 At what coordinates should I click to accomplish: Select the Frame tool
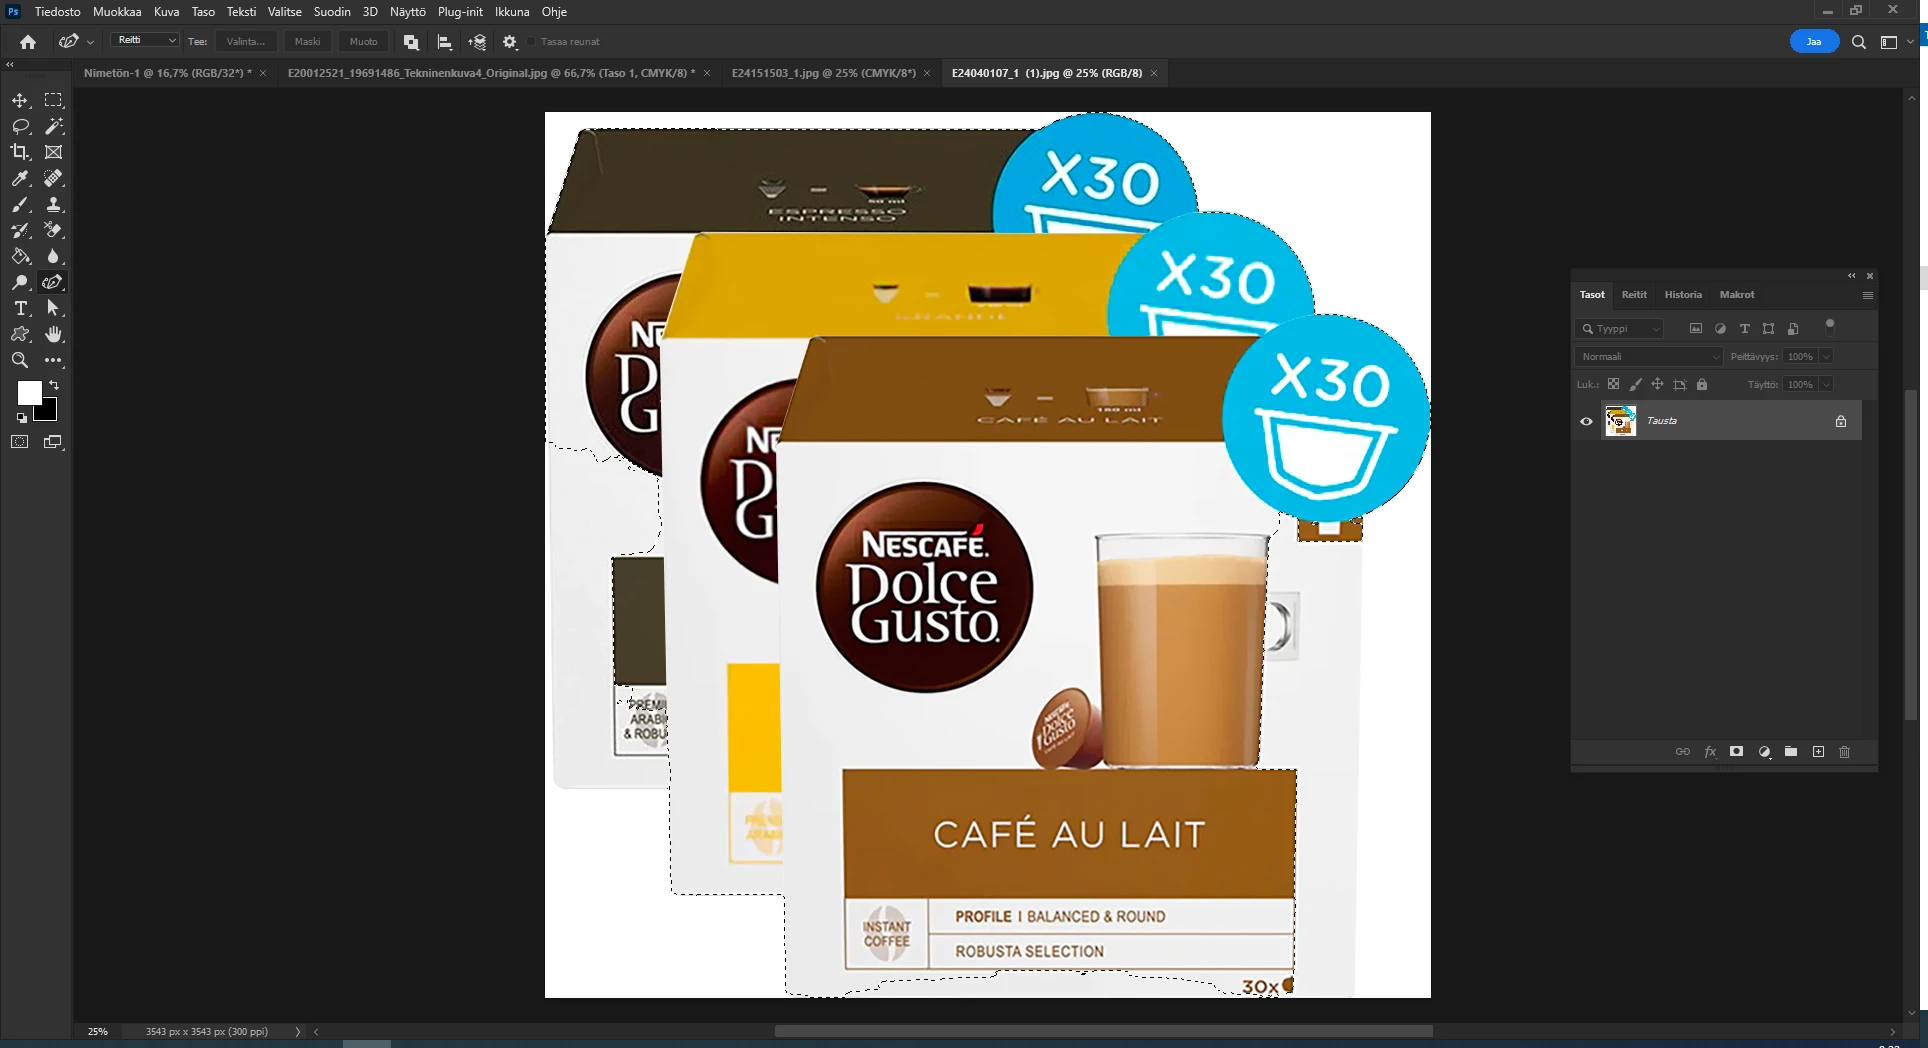click(x=54, y=152)
